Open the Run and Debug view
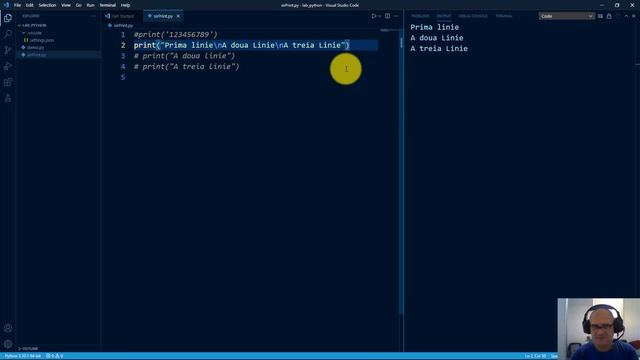This screenshot has width=640, height=360. tap(8, 66)
